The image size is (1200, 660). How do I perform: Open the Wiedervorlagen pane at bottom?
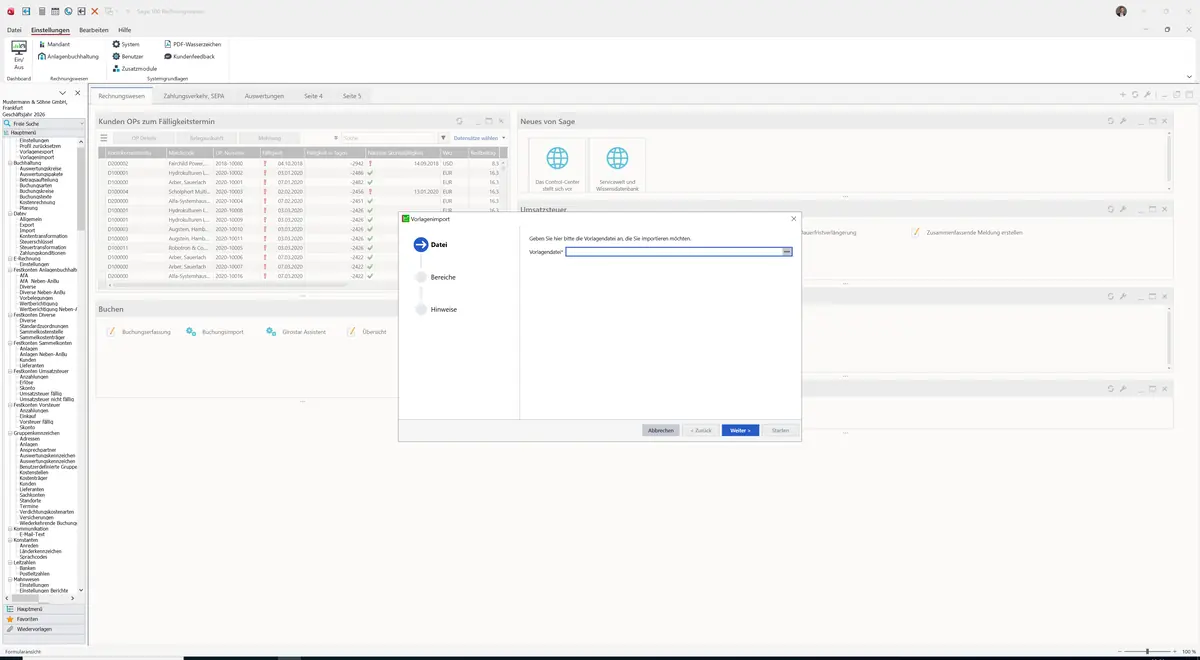coord(42,629)
